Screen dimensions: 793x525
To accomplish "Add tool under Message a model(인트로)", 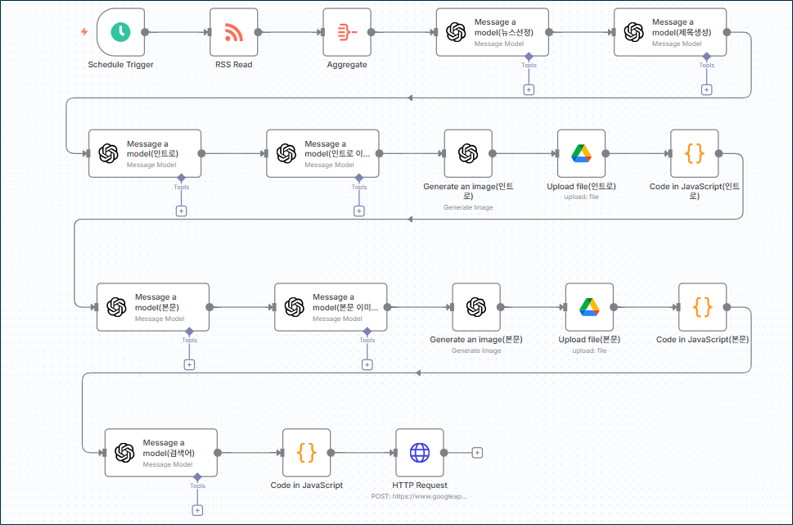I will pyautogui.click(x=181, y=211).
